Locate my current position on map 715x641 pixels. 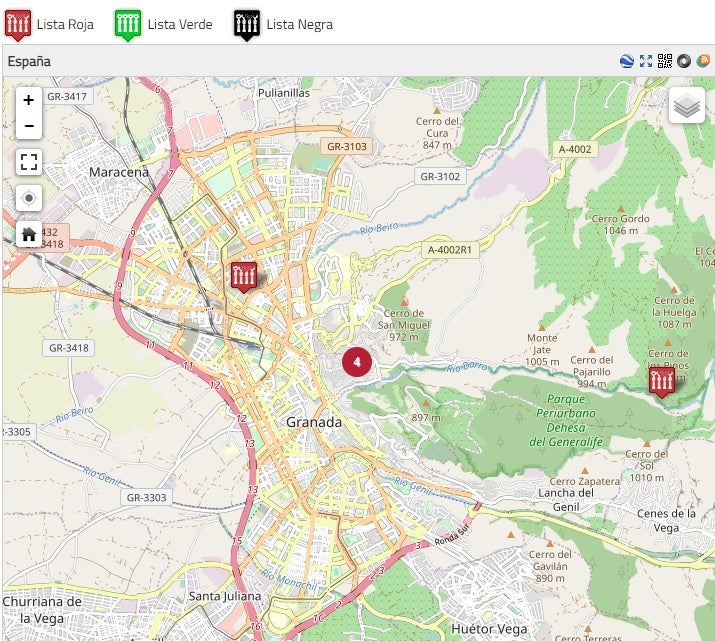tap(29, 198)
